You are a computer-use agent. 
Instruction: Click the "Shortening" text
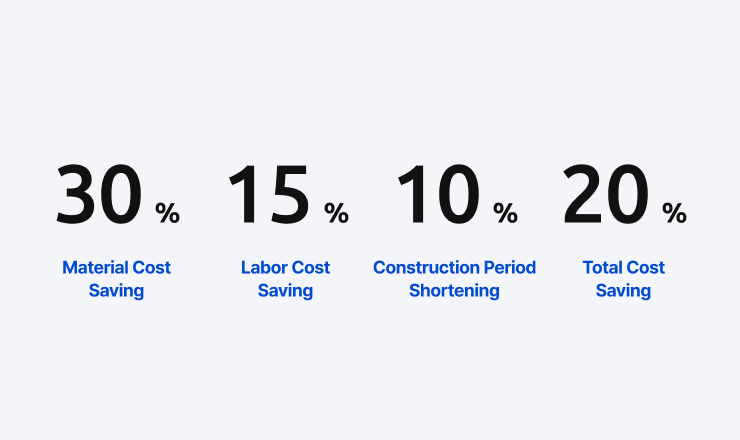[x=454, y=291]
